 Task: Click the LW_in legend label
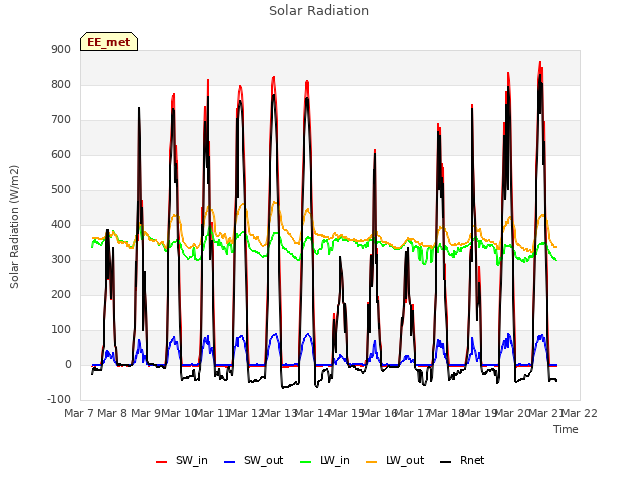[x=335, y=460]
